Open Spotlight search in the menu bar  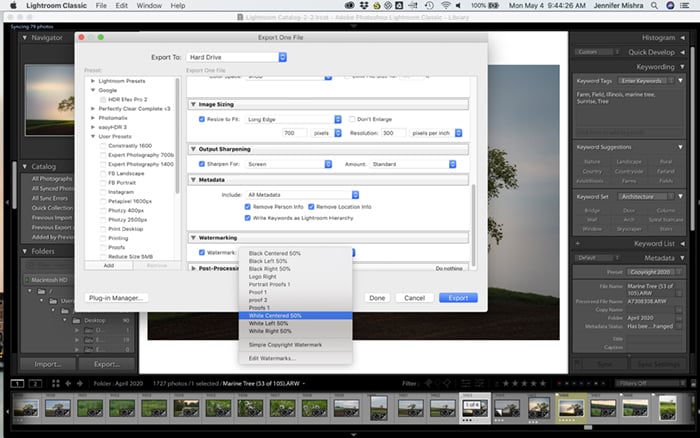point(654,5)
